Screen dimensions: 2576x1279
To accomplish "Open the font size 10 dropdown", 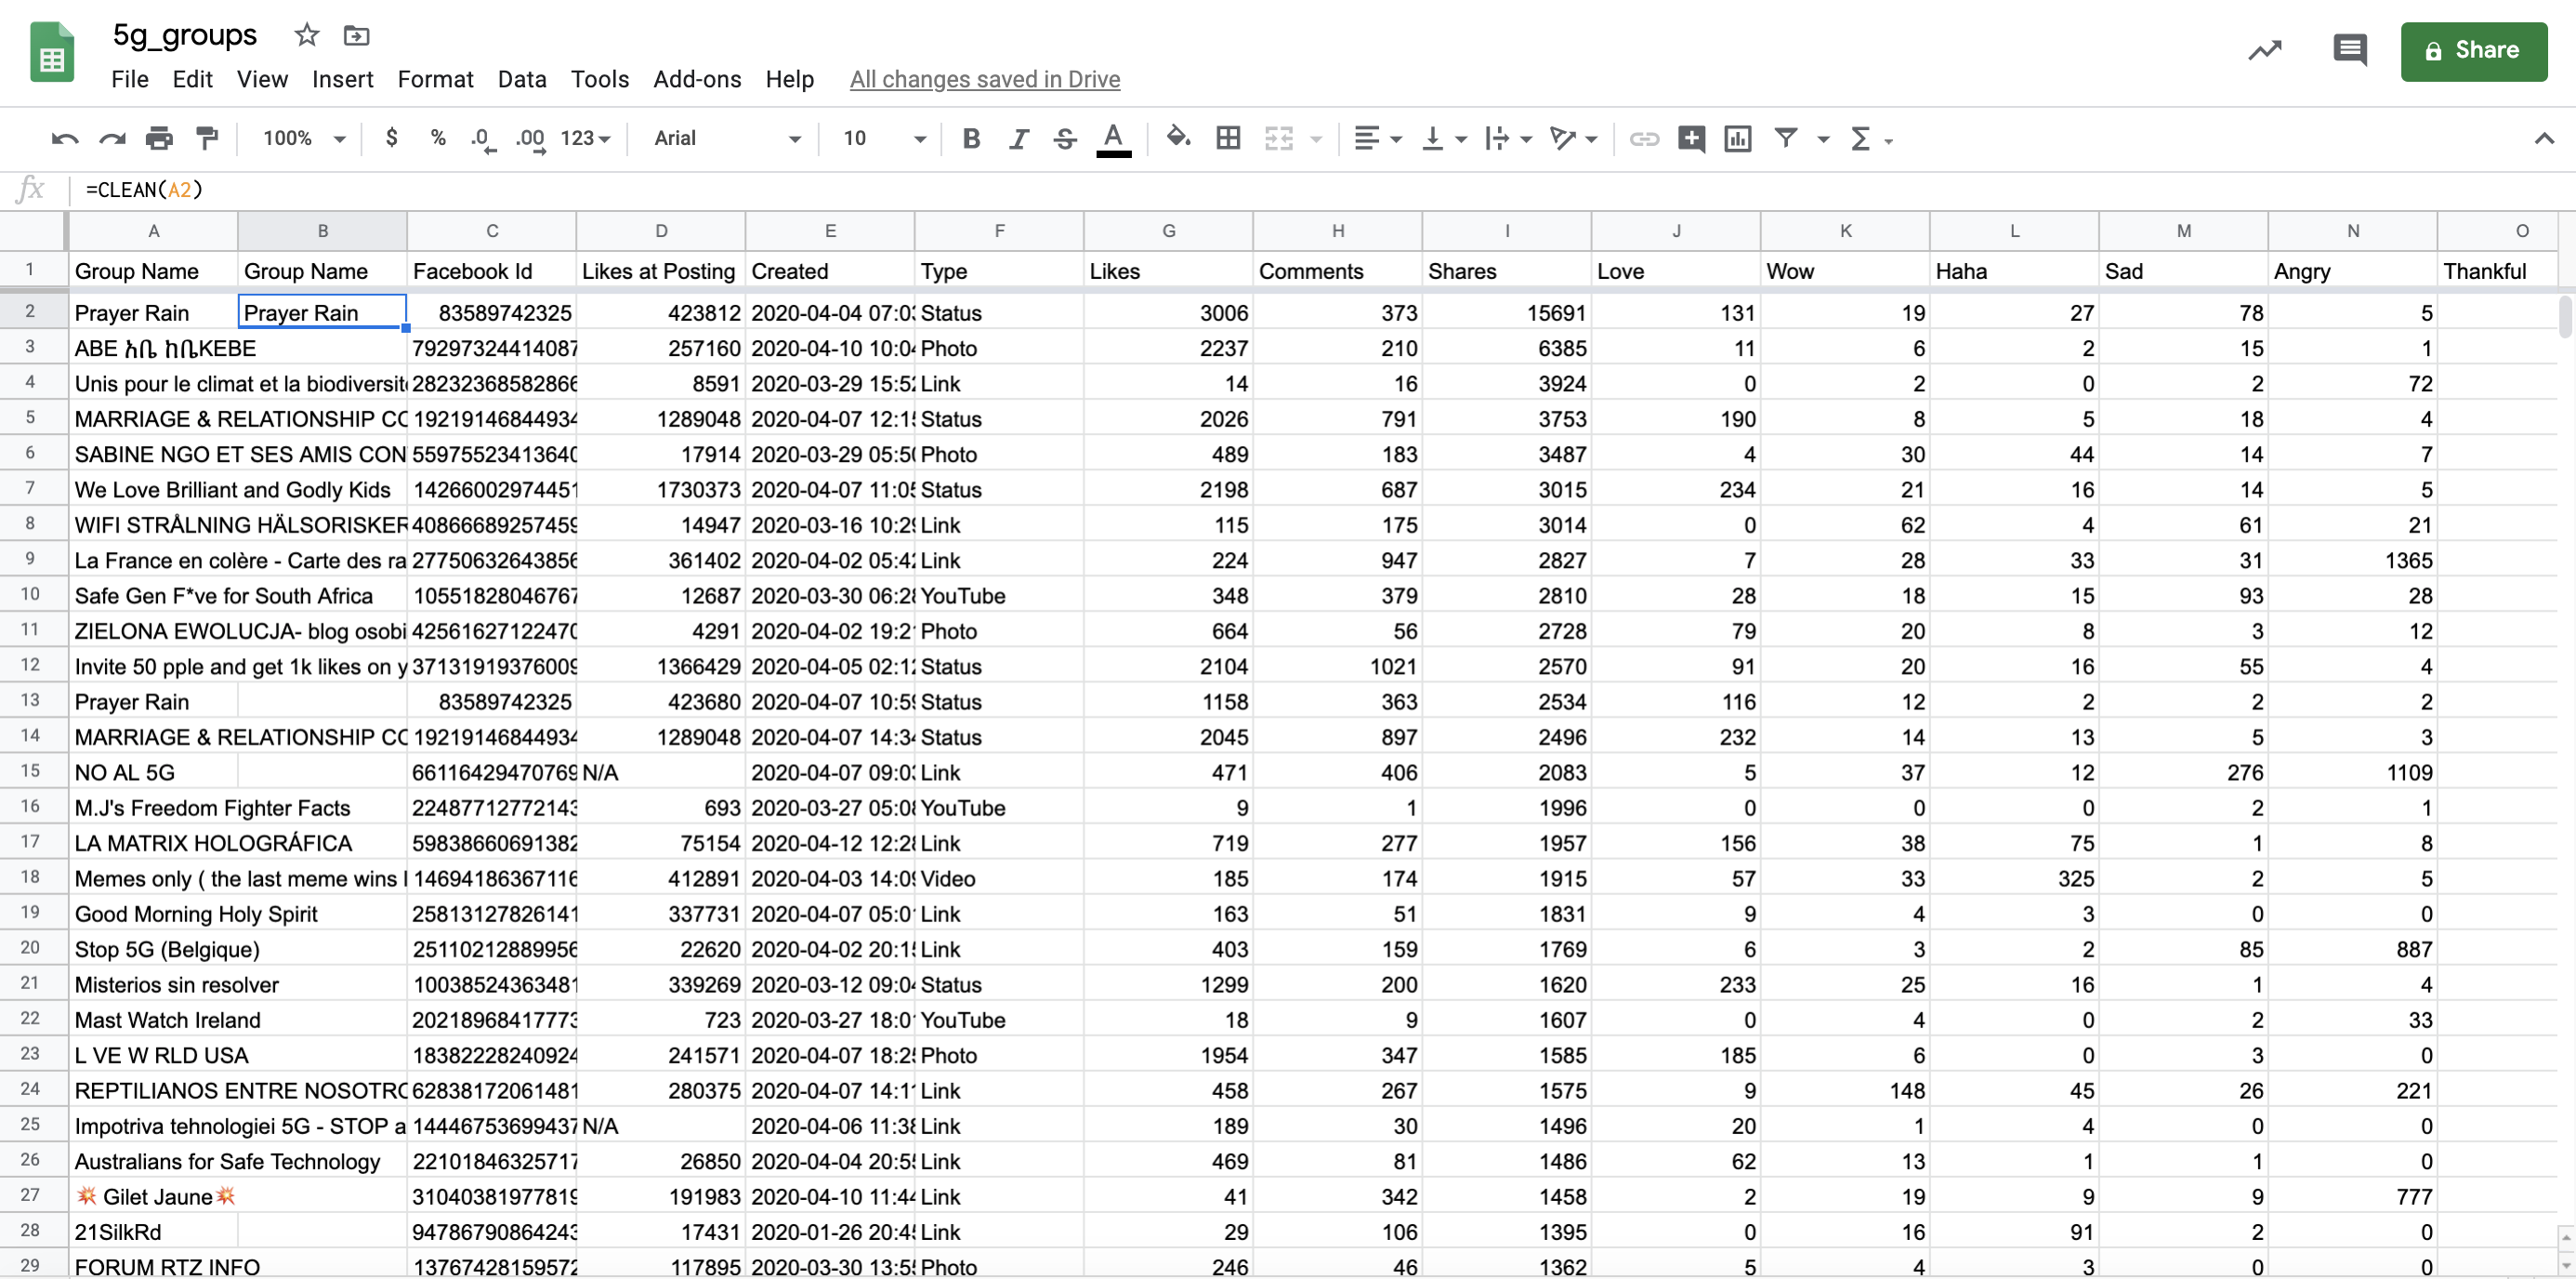I will [884, 139].
